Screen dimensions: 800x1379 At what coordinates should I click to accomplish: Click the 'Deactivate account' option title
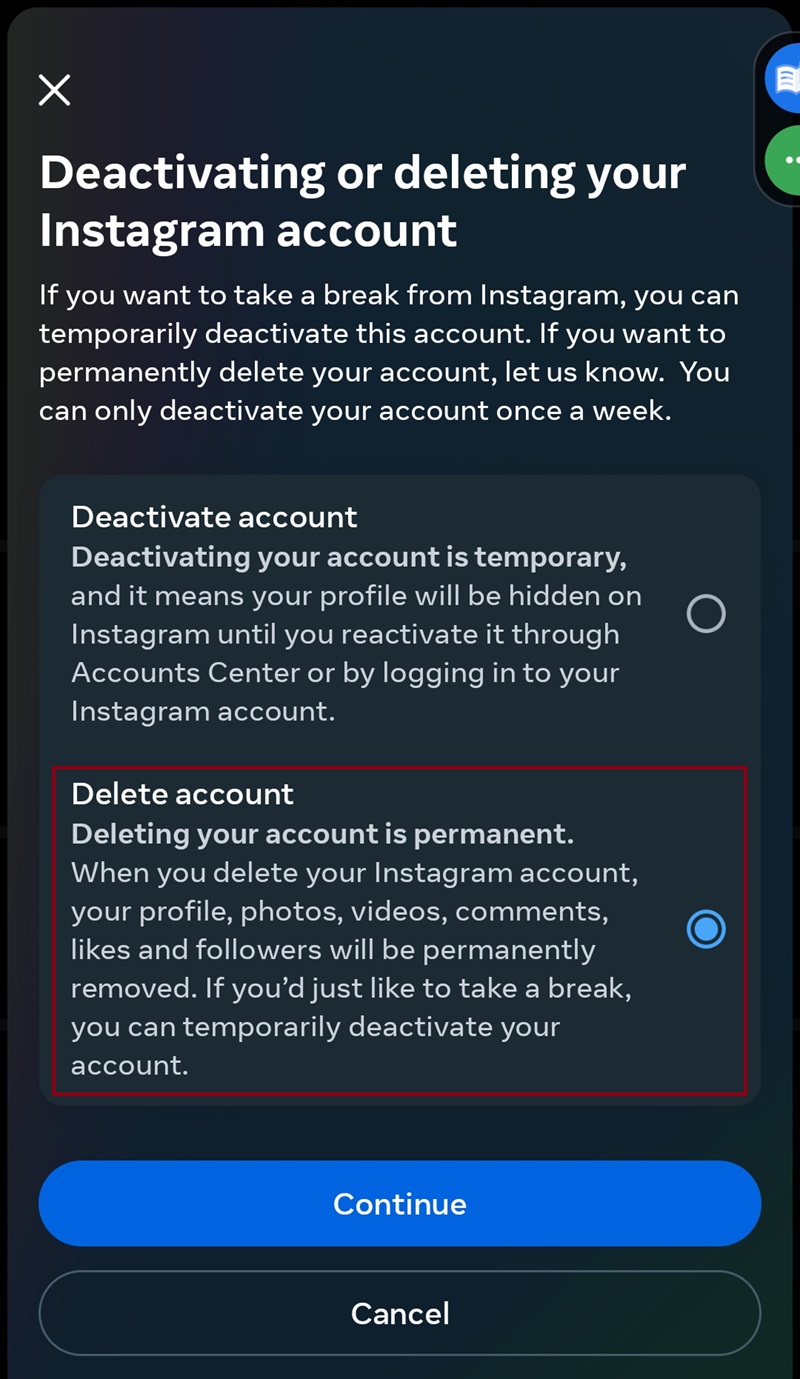[214, 517]
